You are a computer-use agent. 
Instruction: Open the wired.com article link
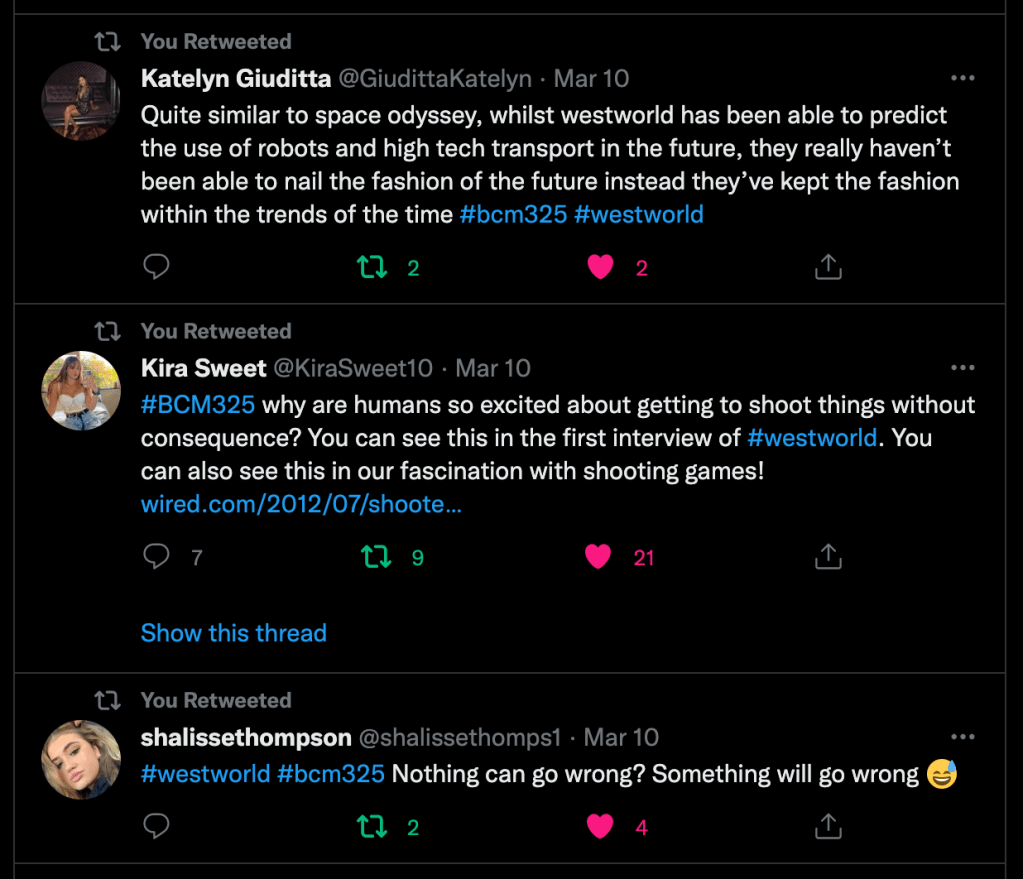[x=300, y=504]
